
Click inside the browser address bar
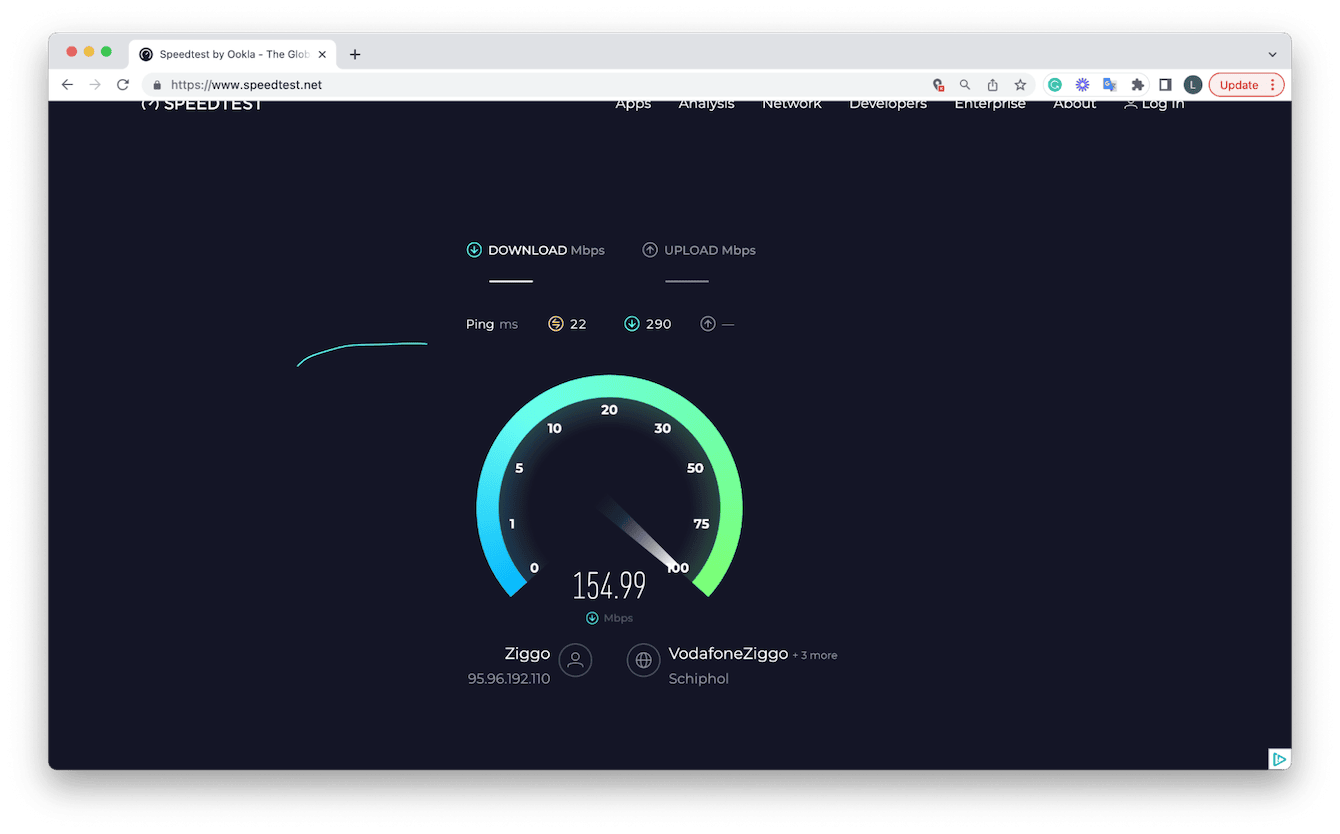[400, 84]
